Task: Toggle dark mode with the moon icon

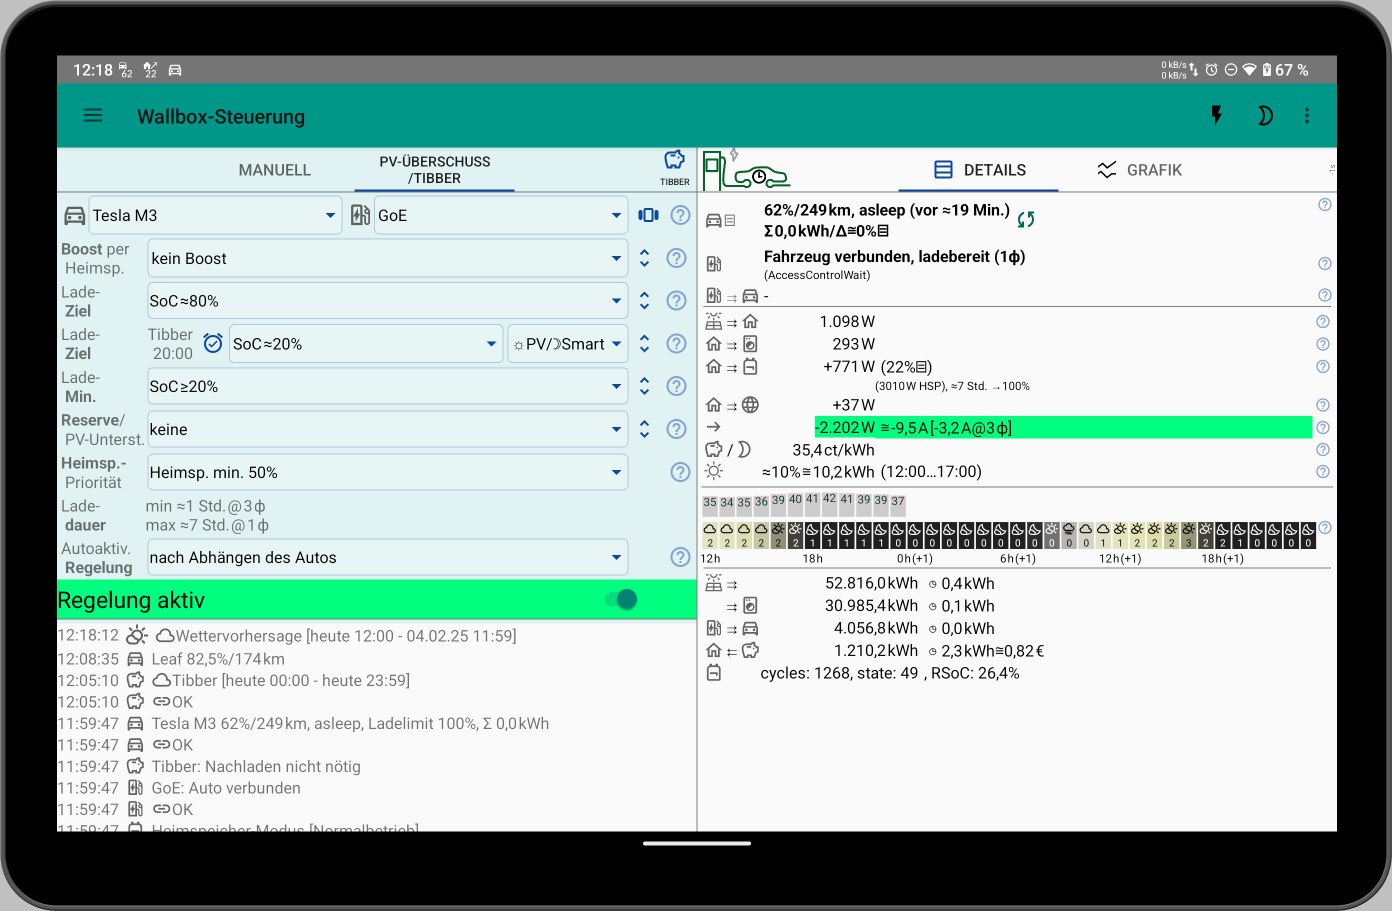Action: [1265, 115]
